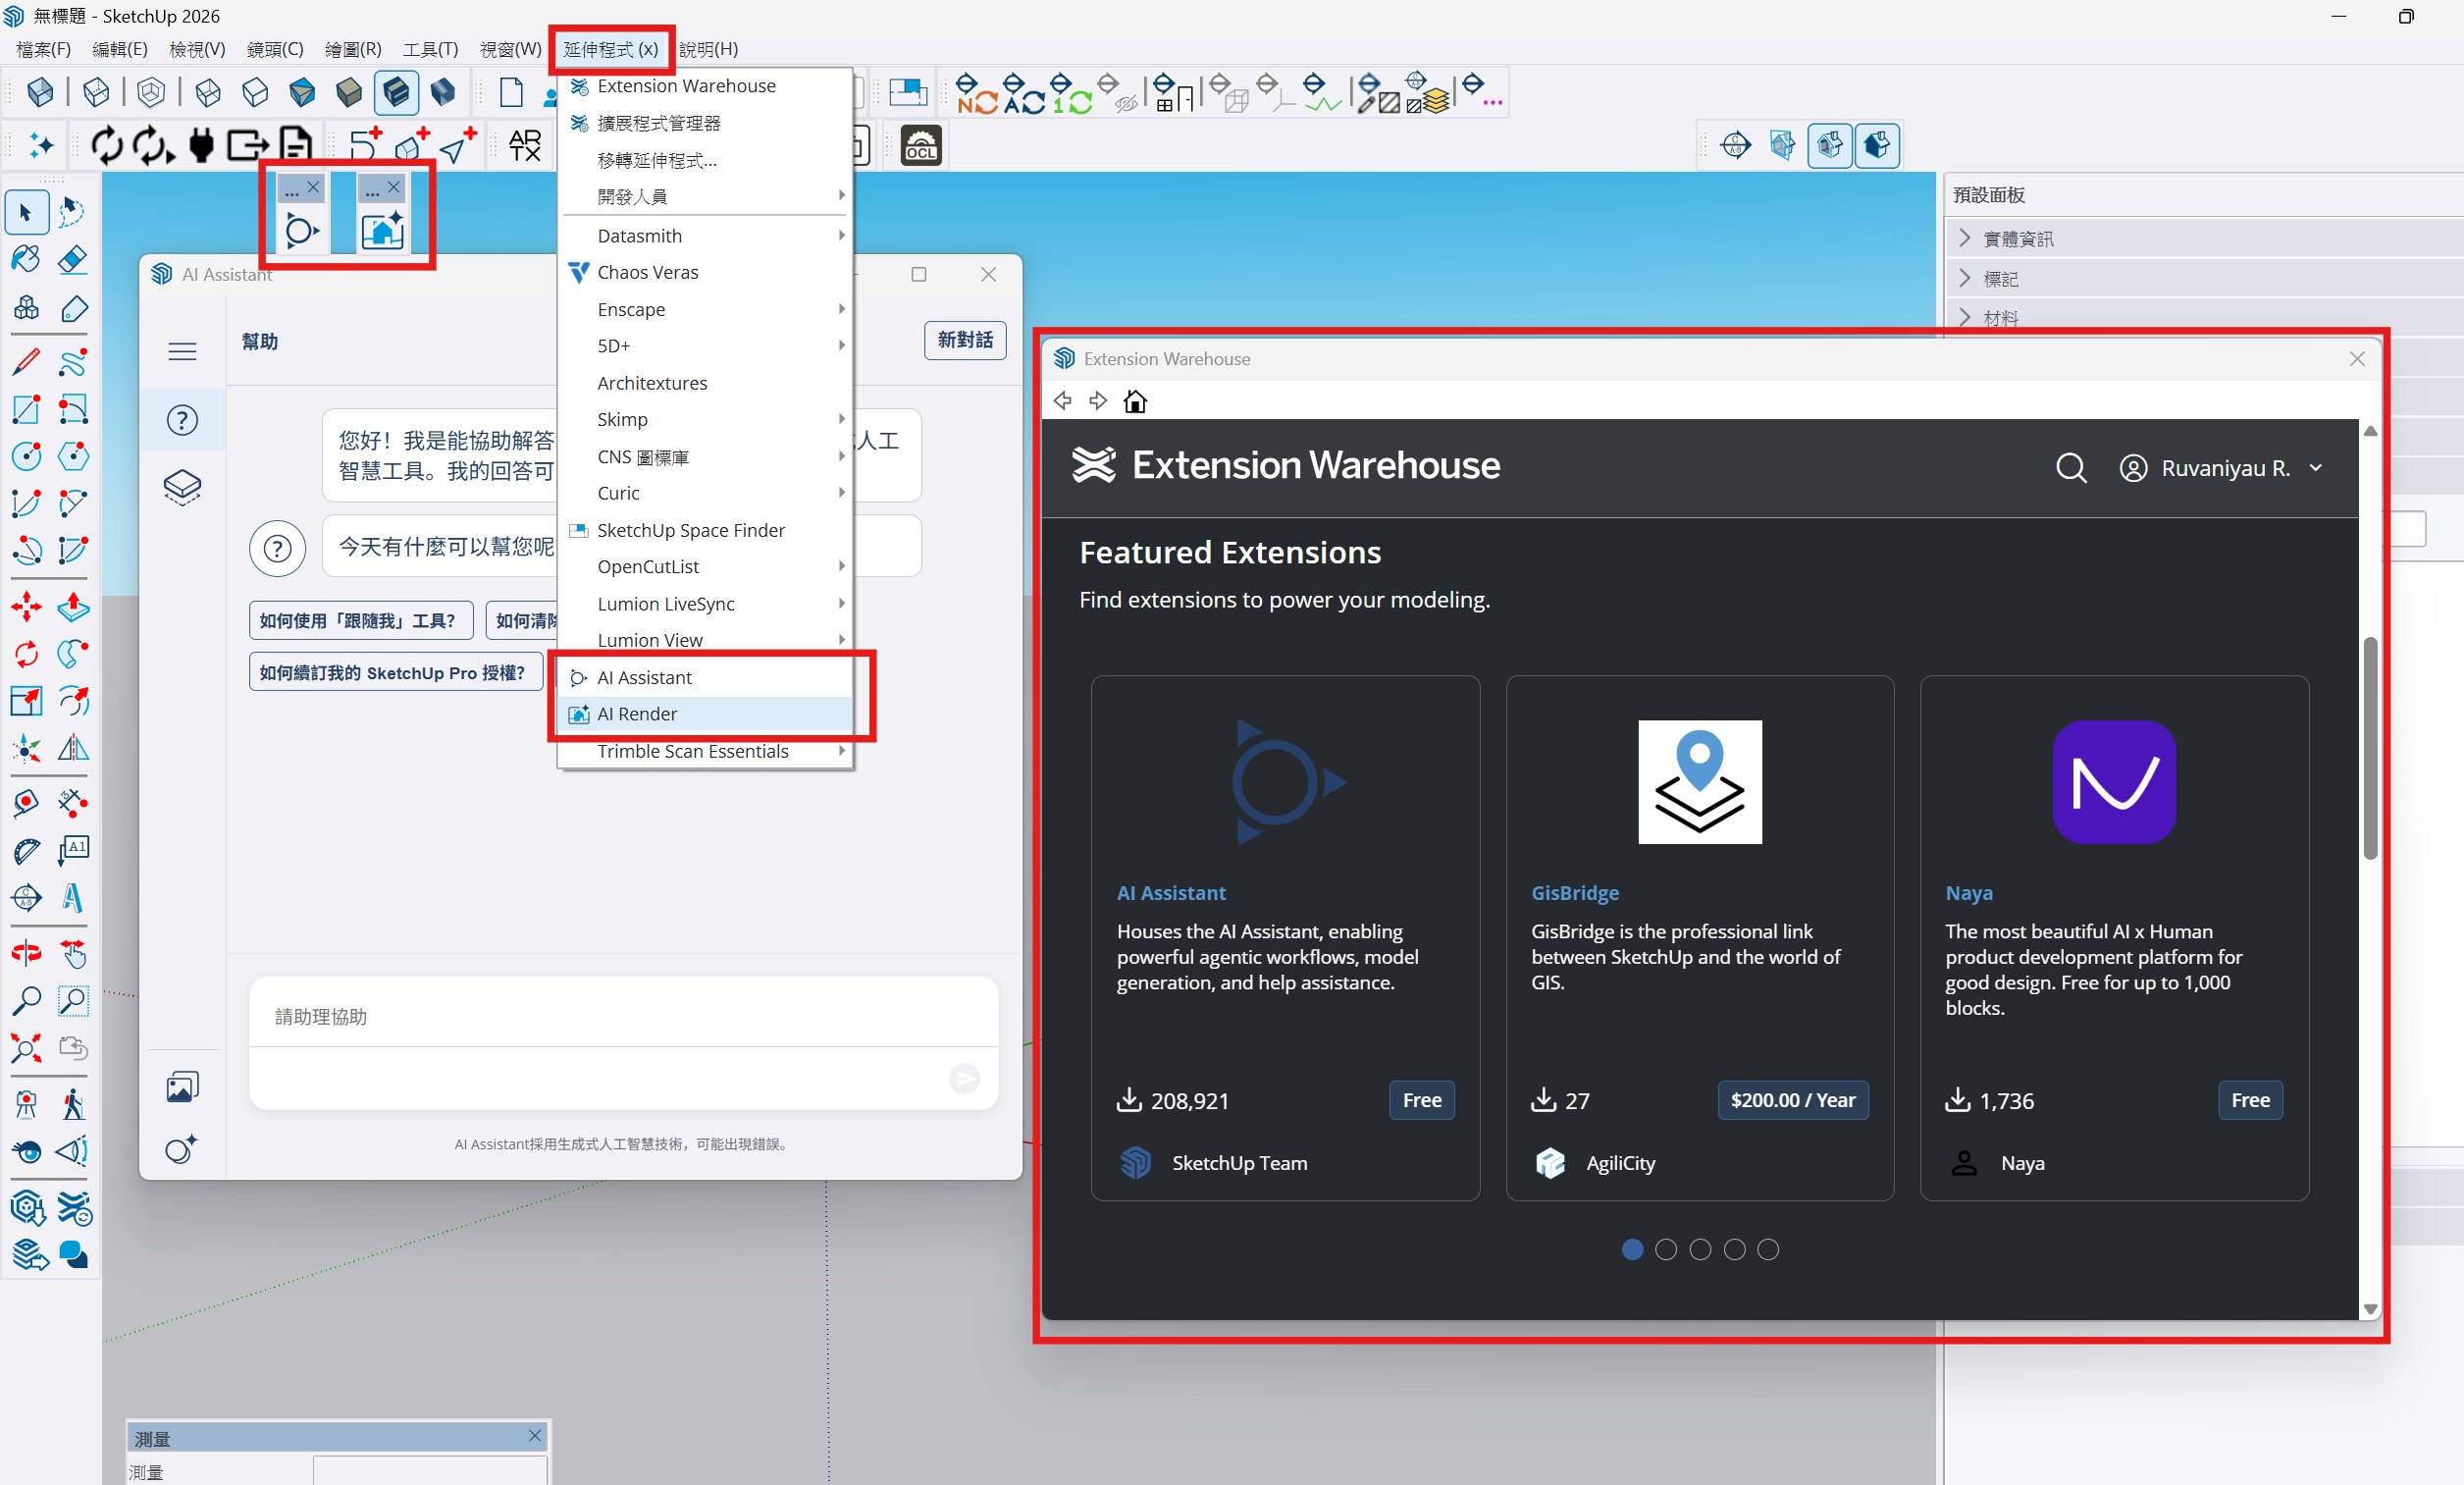Choose AI Render from extensions menu
Image resolution: width=2464 pixels, height=1485 pixels.
[637, 714]
